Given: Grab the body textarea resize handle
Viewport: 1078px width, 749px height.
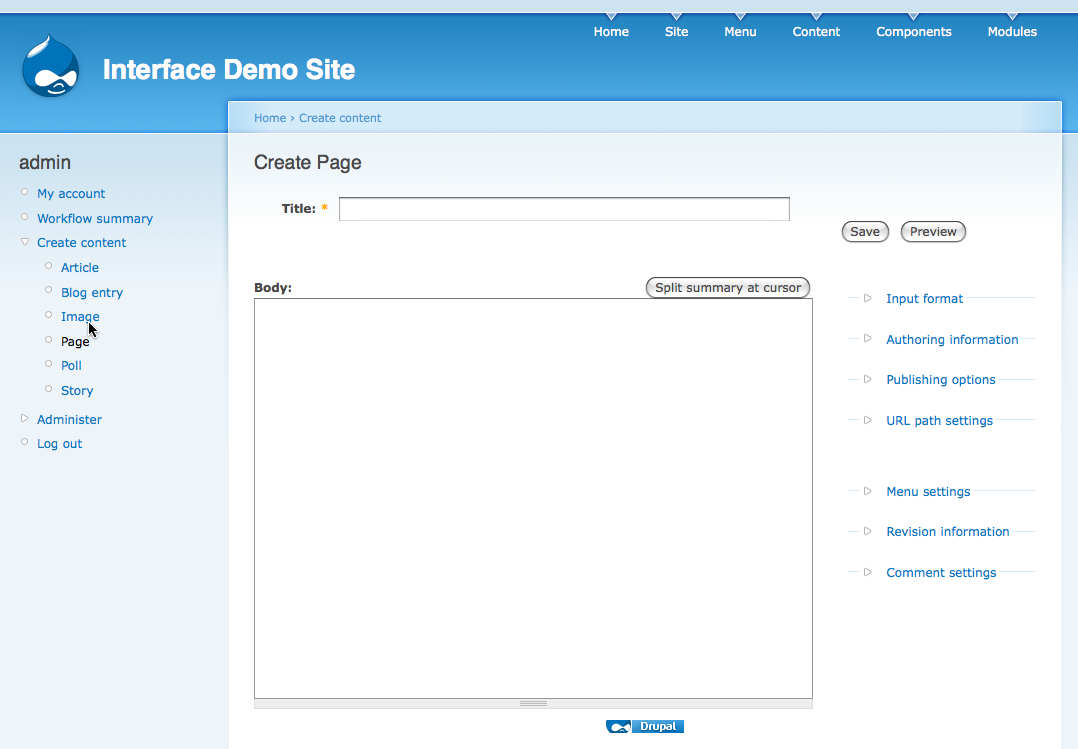Looking at the screenshot, I should coord(533,704).
